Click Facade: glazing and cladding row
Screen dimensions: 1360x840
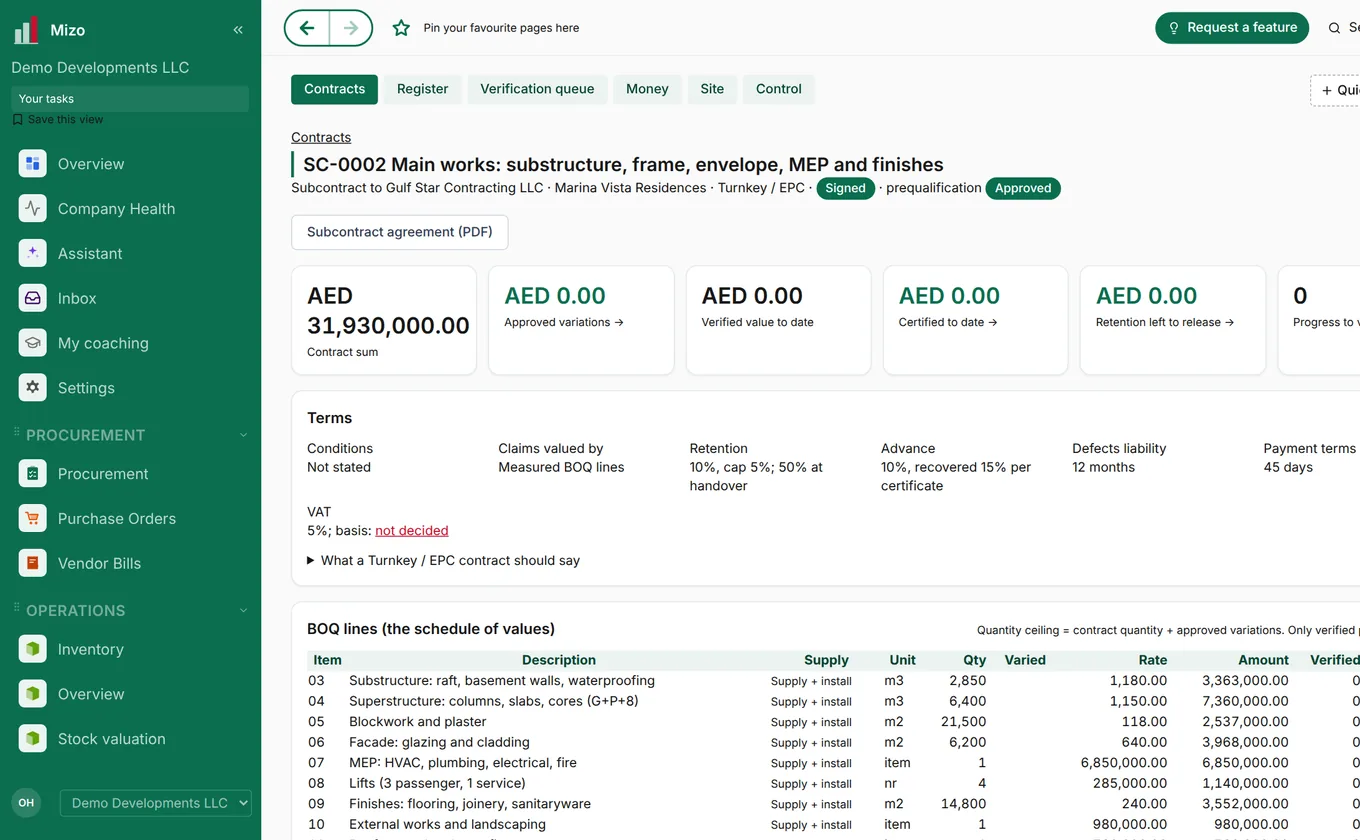[x=833, y=742]
